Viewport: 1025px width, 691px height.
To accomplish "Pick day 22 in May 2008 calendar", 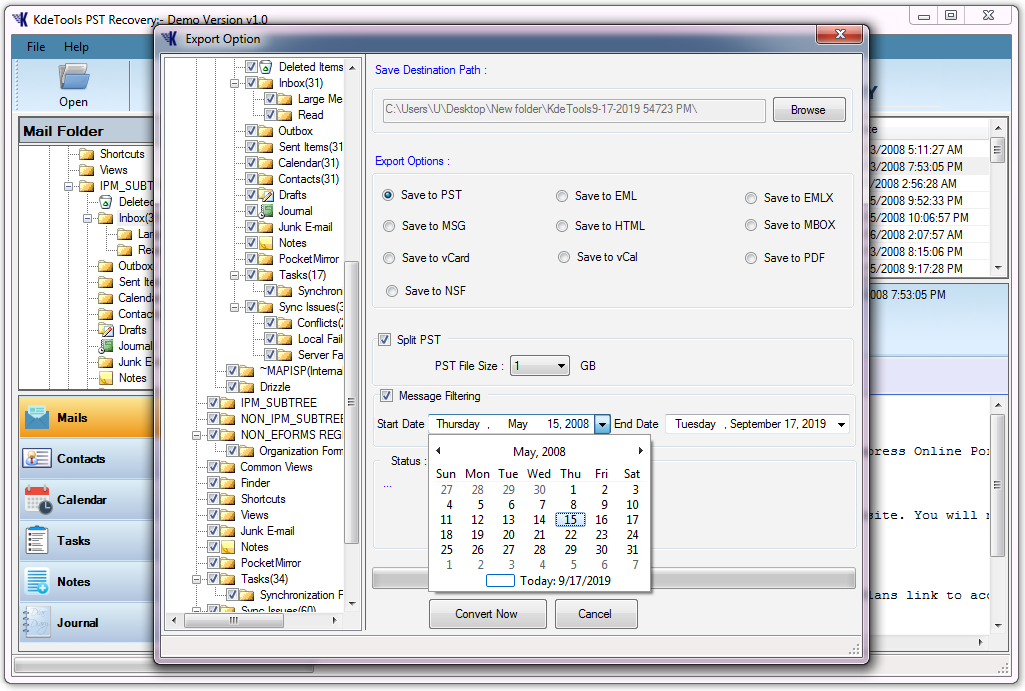I will point(571,535).
